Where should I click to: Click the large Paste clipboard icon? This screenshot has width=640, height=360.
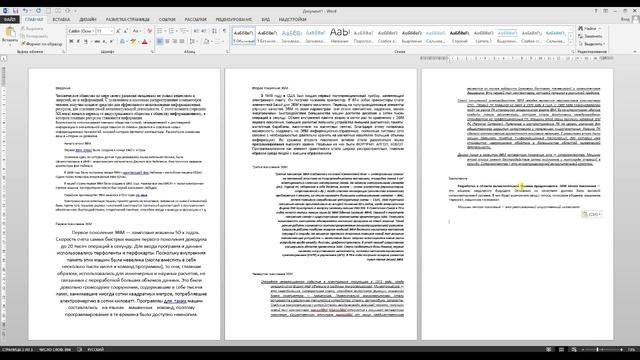point(10,32)
